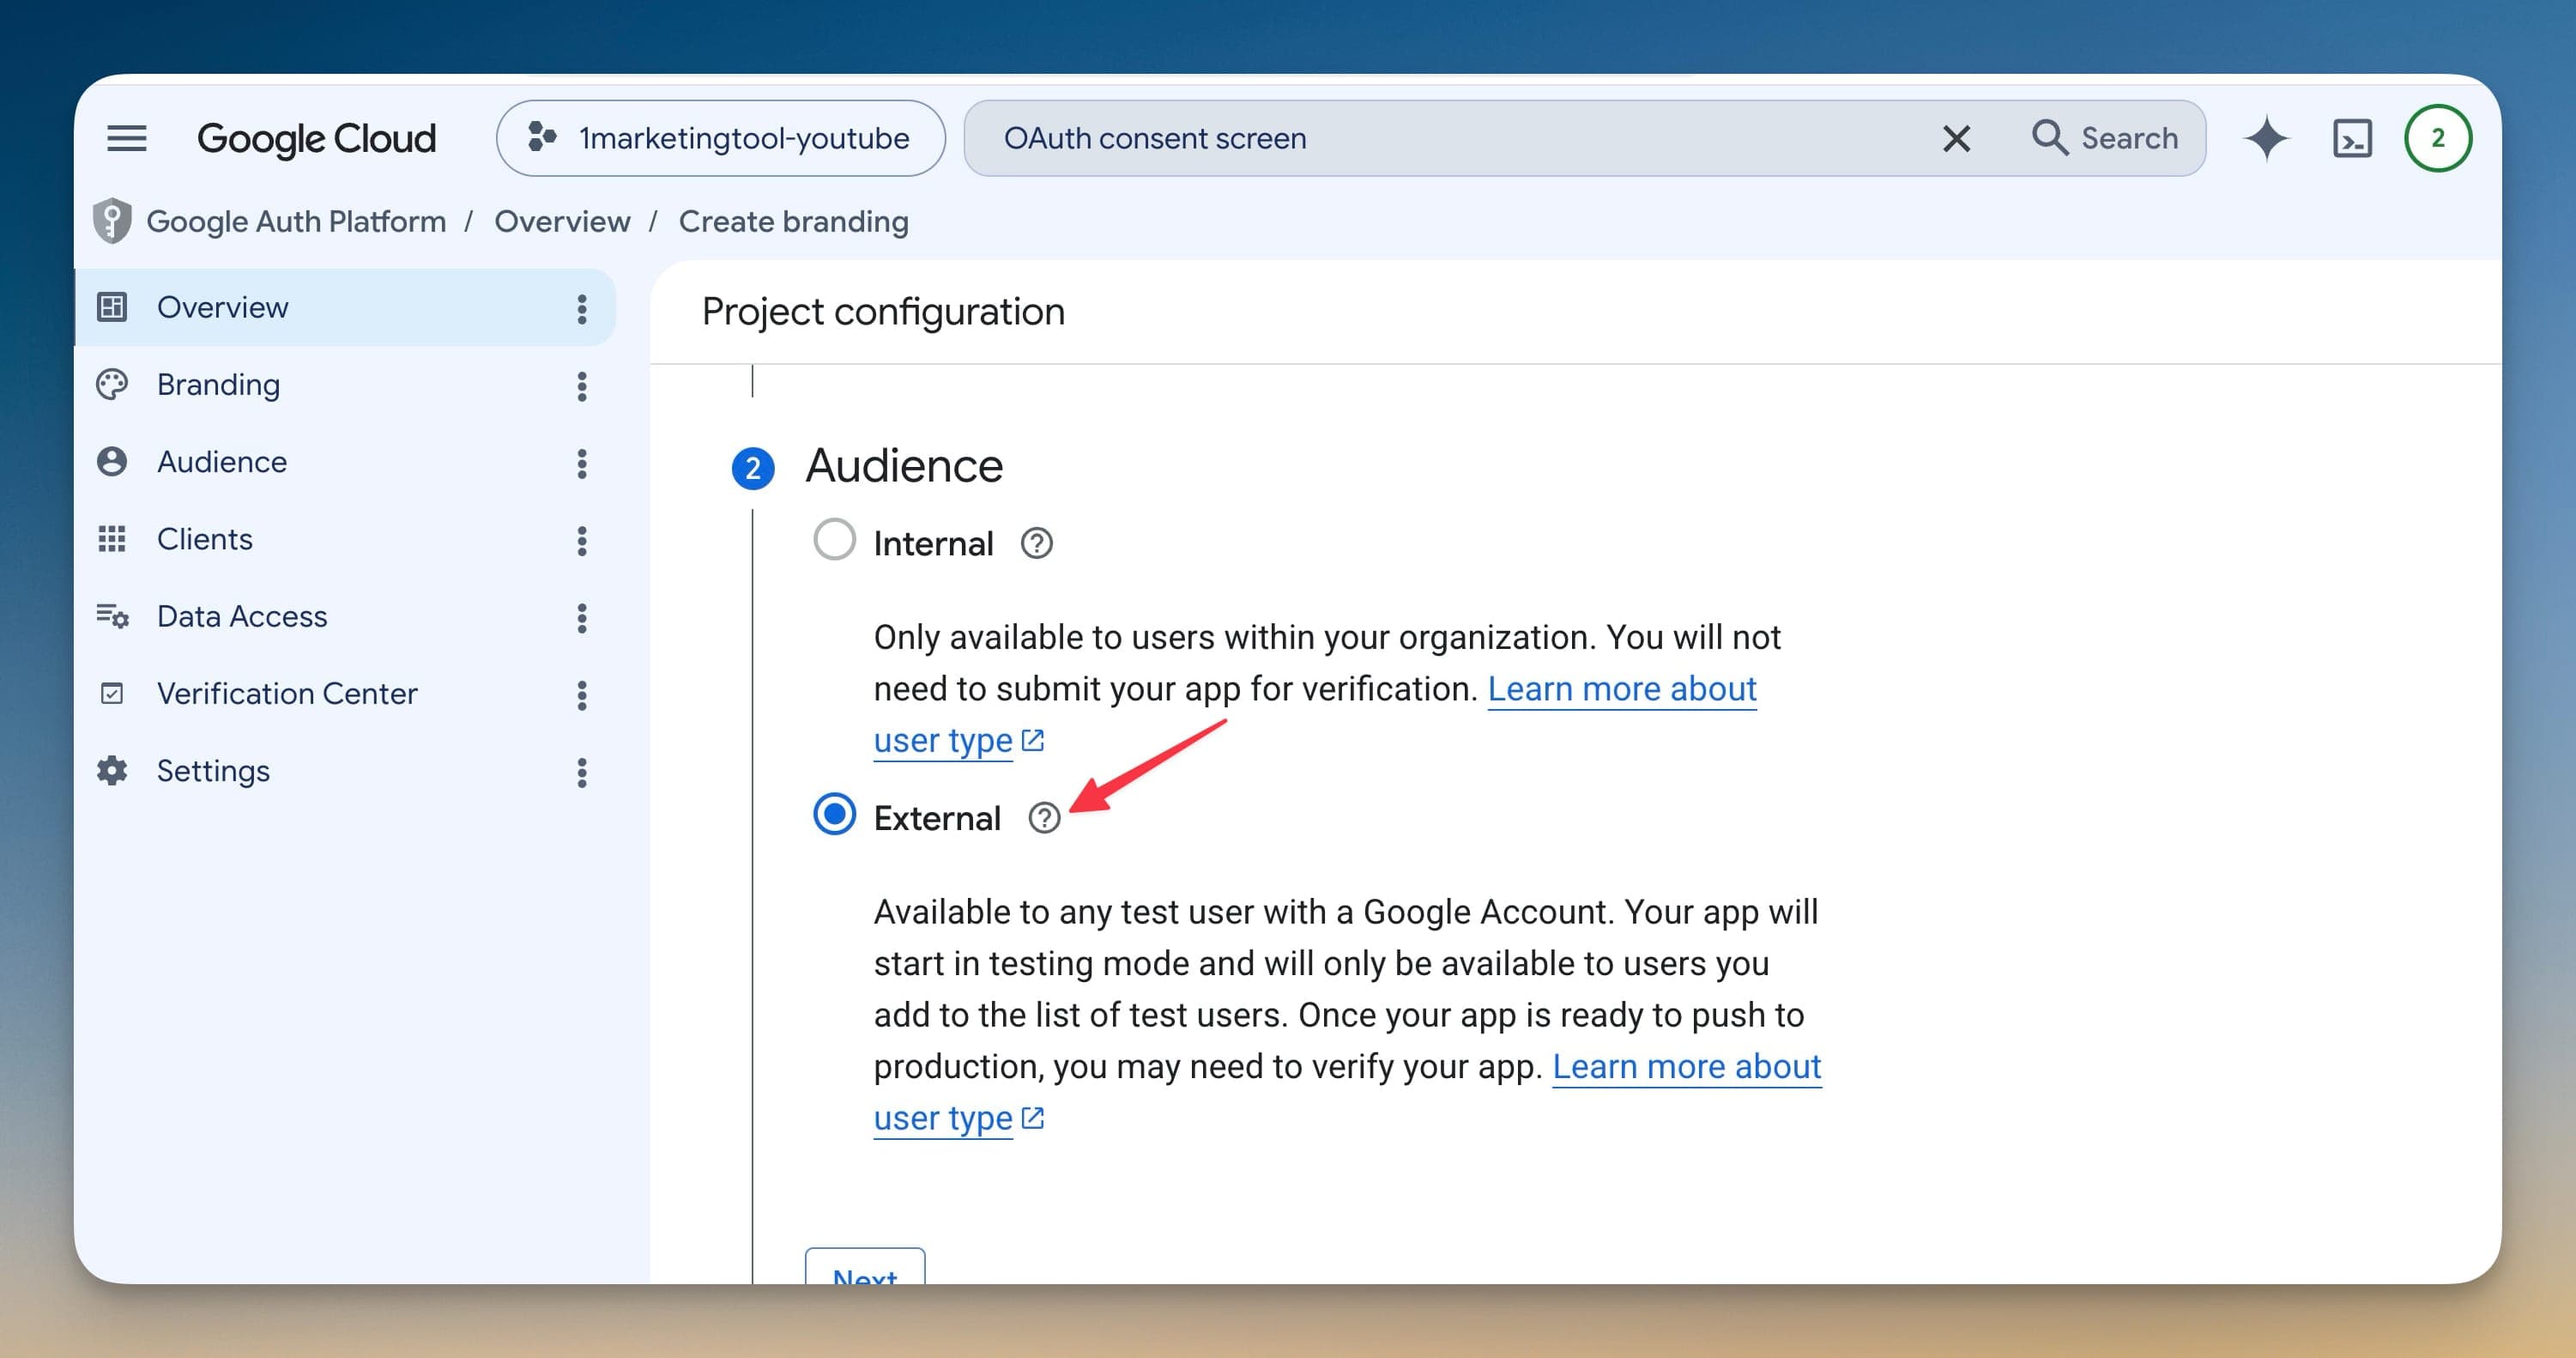Click the Google Auth Platform shield icon
This screenshot has width=2576, height=1358.
(112, 221)
